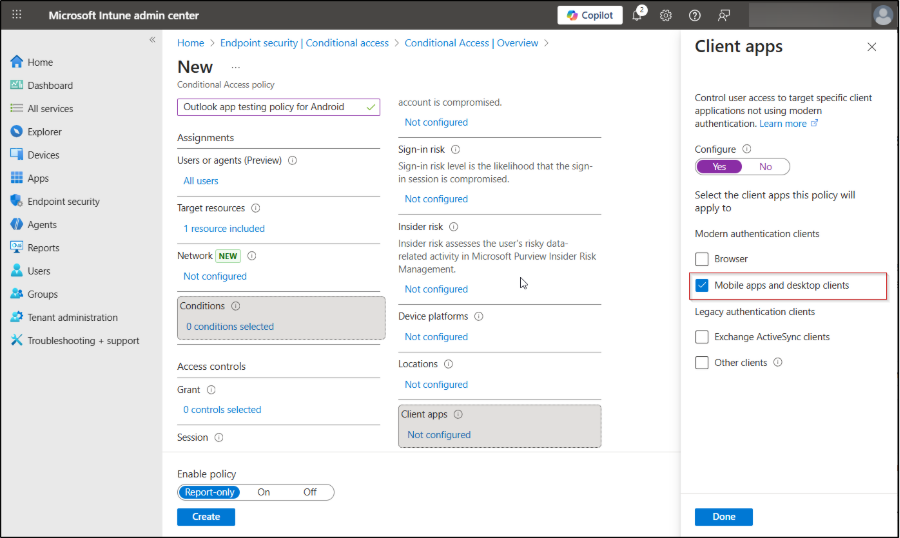Show info icon for Sign-in risk
The height and width of the screenshot is (538, 900).
(x=455, y=149)
